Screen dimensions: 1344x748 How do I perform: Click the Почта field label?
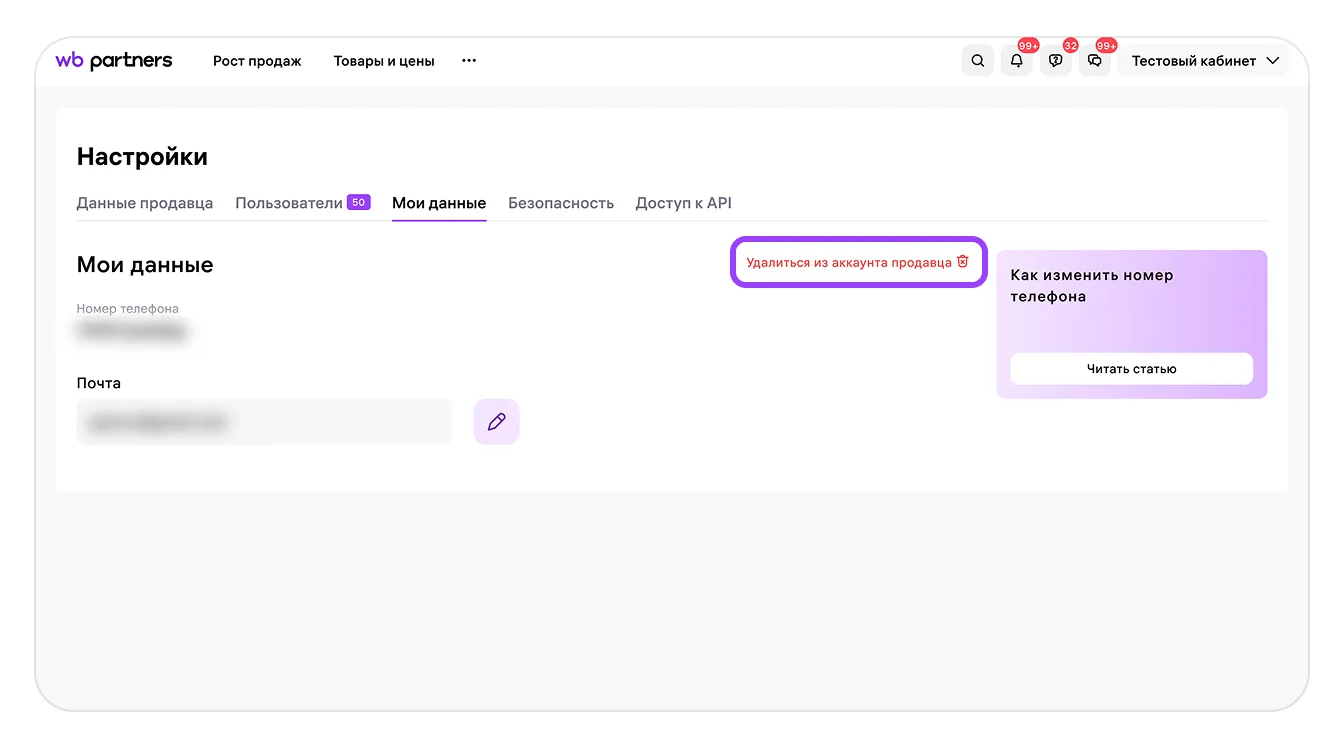click(99, 383)
